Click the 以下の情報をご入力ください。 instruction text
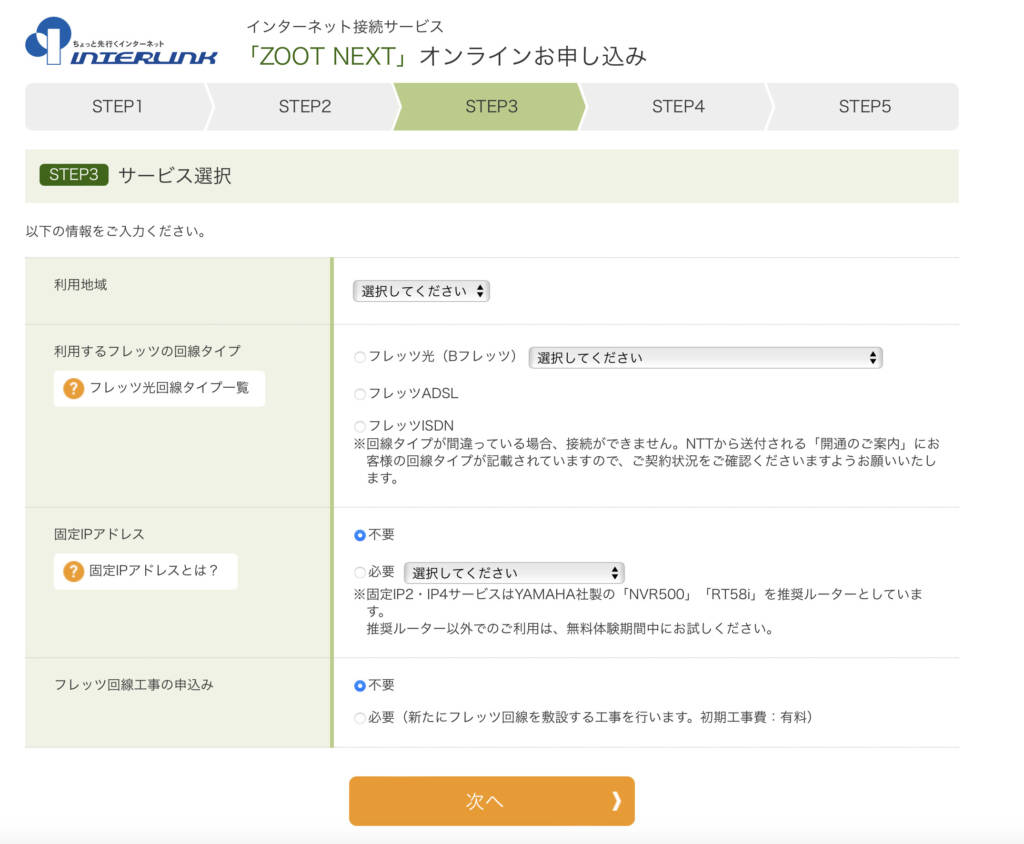This screenshot has width=1024, height=844. coord(116,231)
